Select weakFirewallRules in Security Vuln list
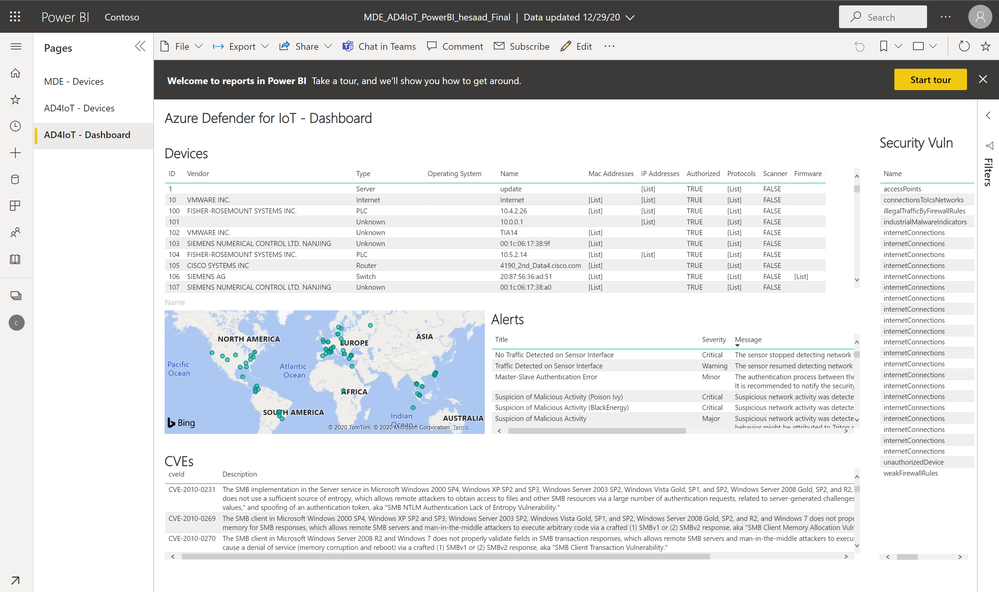Screen dimensions: 999x592 [928, 473]
